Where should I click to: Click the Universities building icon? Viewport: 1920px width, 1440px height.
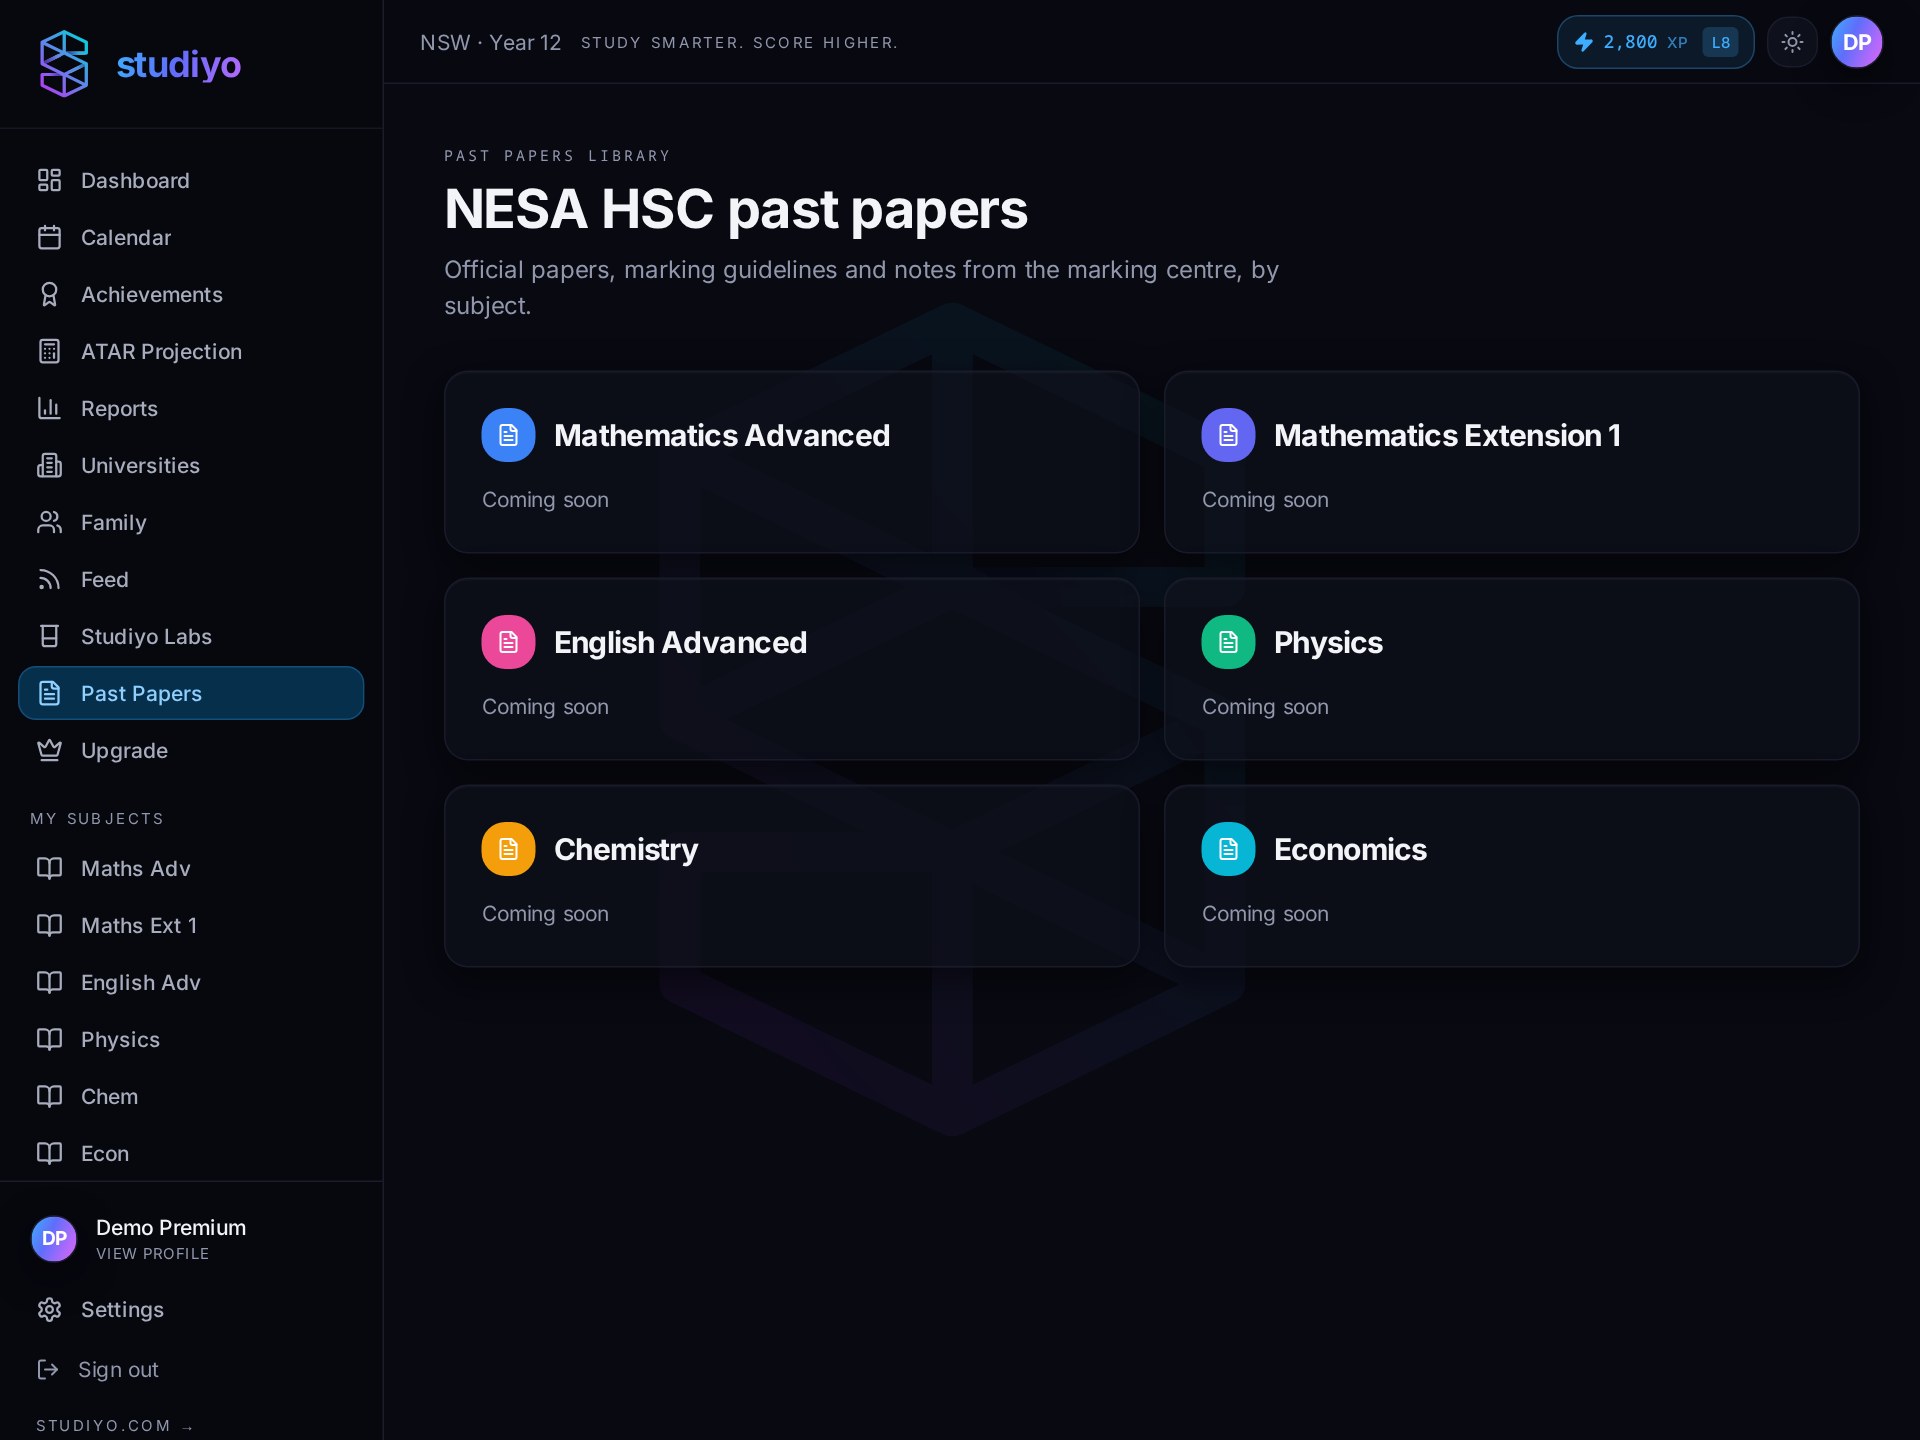pyautogui.click(x=49, y=465)
